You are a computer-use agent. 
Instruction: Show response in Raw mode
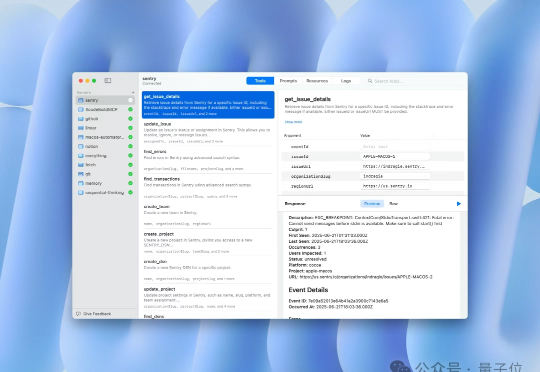pyautogui.click(x=393, y=204)
